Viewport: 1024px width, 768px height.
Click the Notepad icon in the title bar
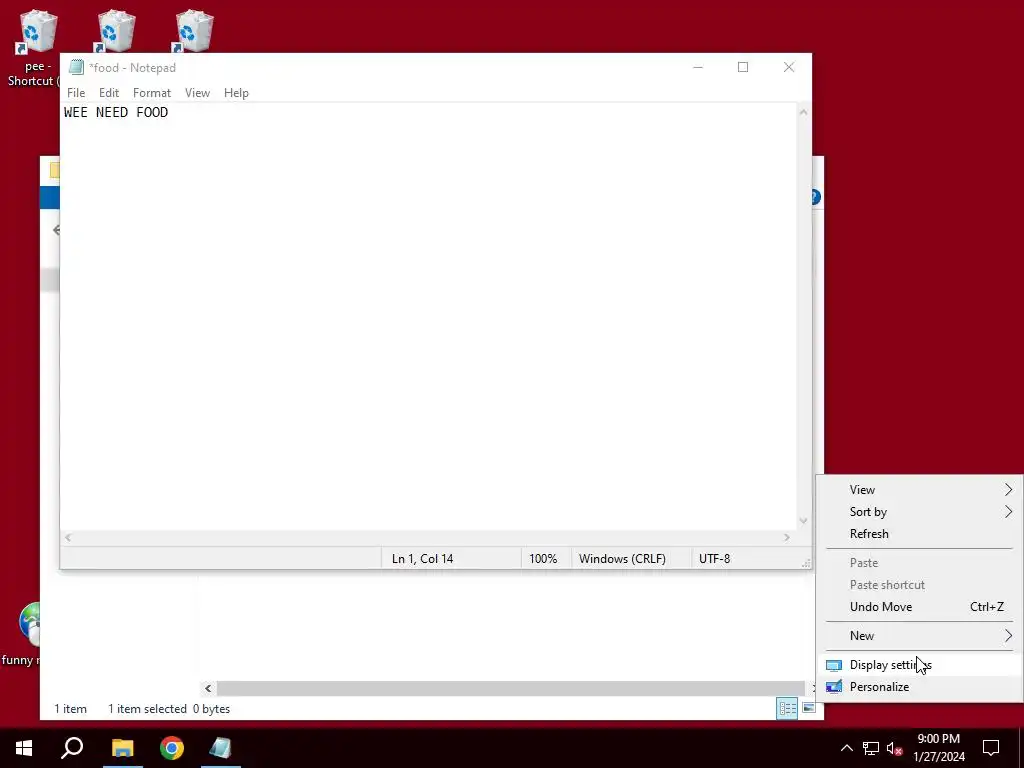76,67
